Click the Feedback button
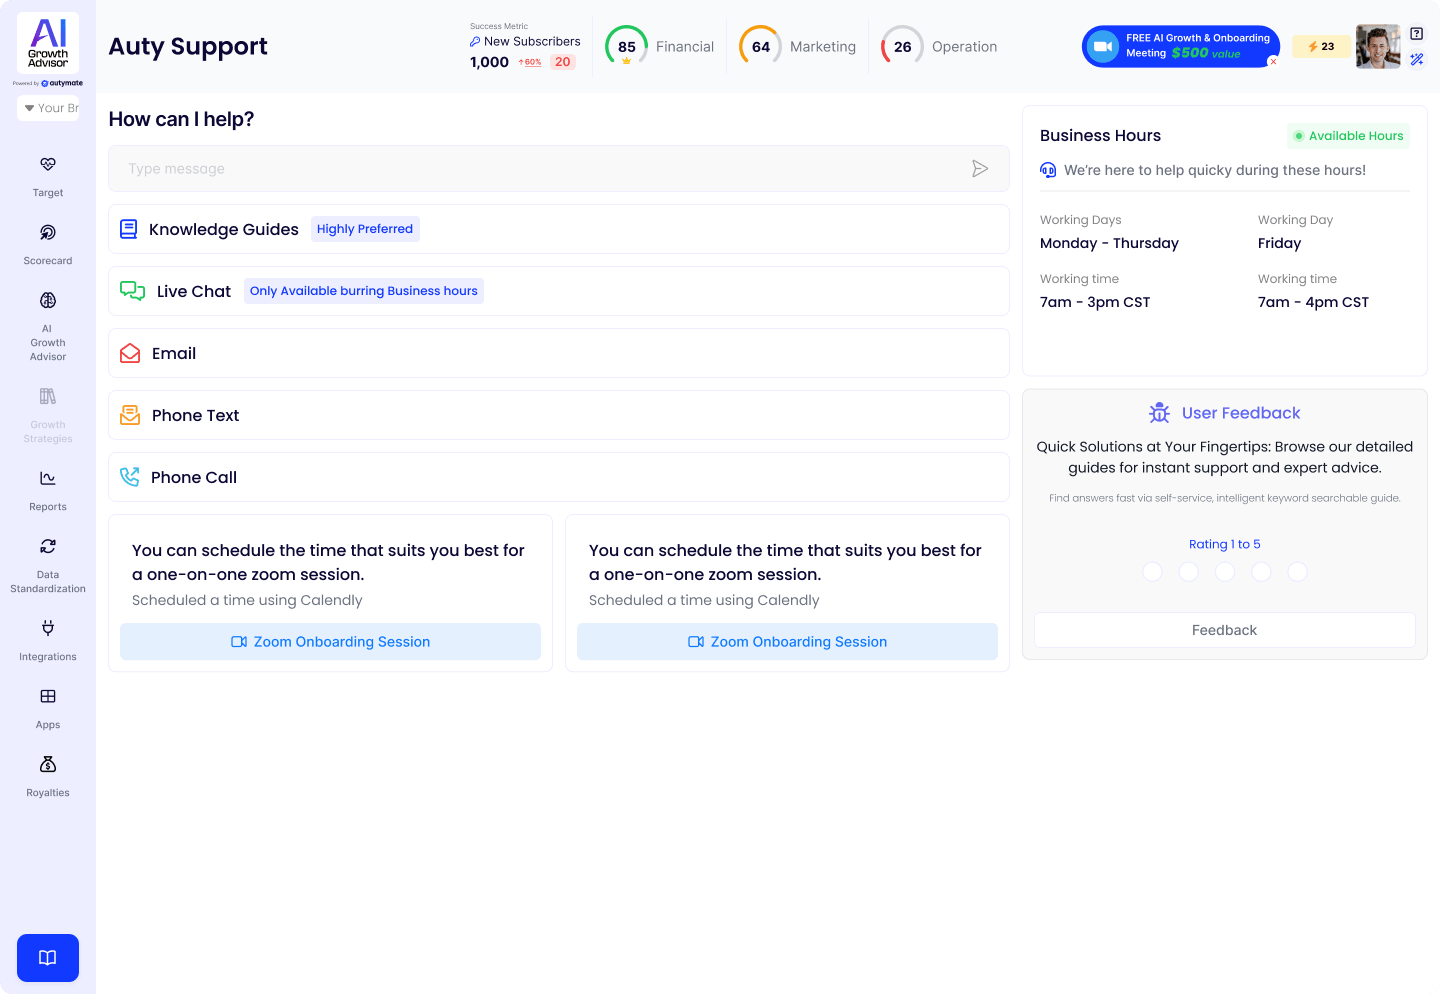This screenshot has width=1440, height=994. point(1224,630)
